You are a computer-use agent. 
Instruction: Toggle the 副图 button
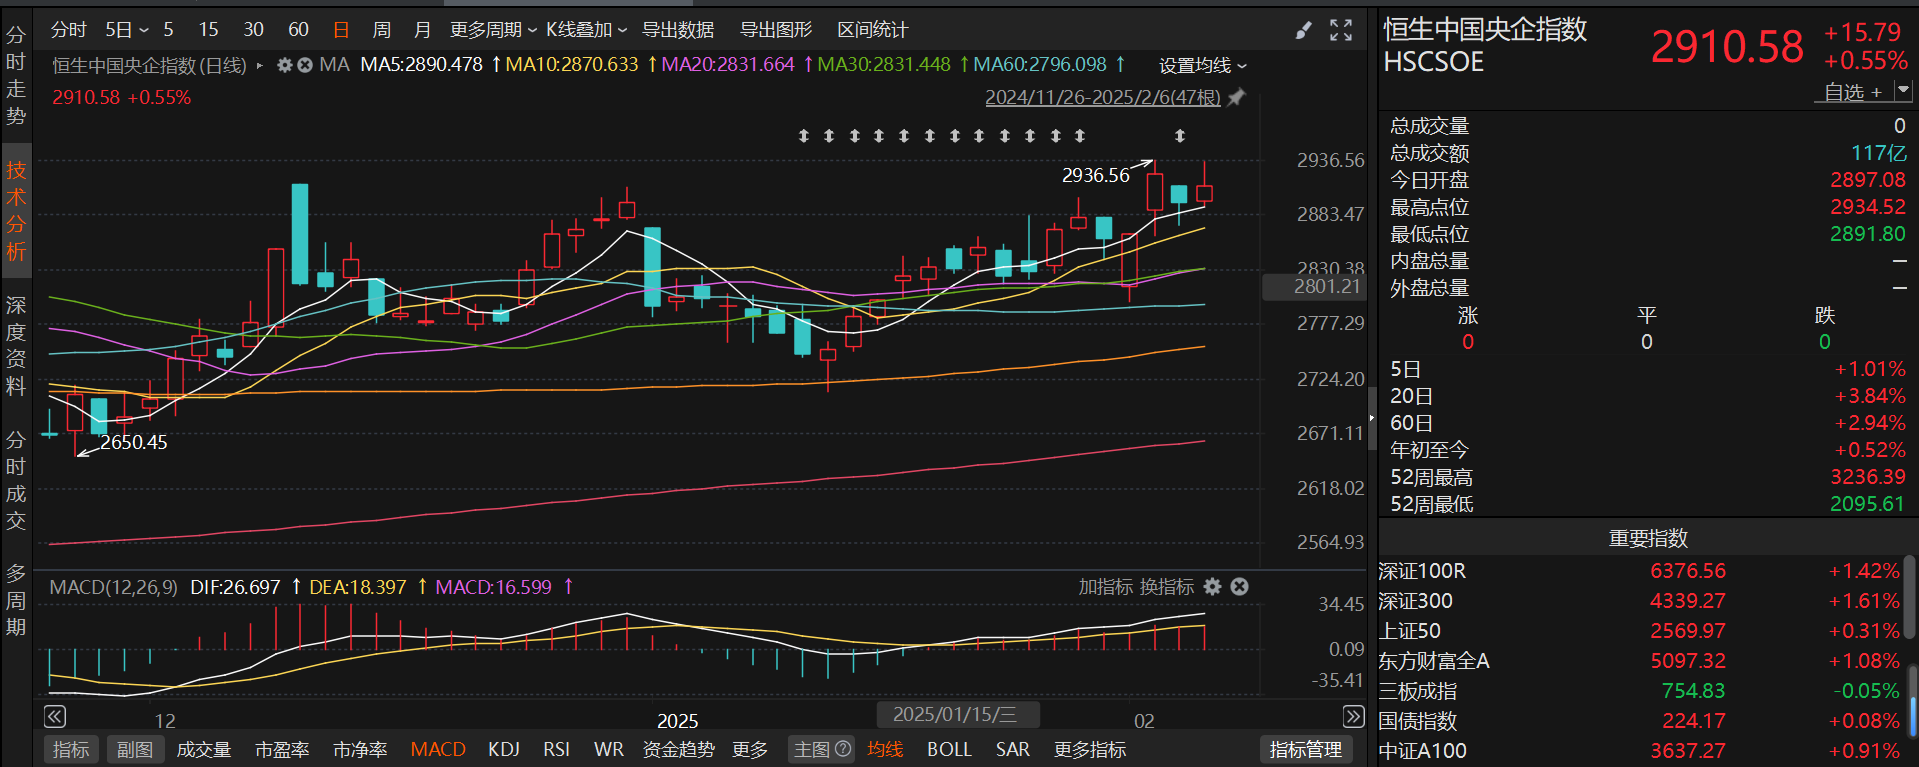point(135,750)
